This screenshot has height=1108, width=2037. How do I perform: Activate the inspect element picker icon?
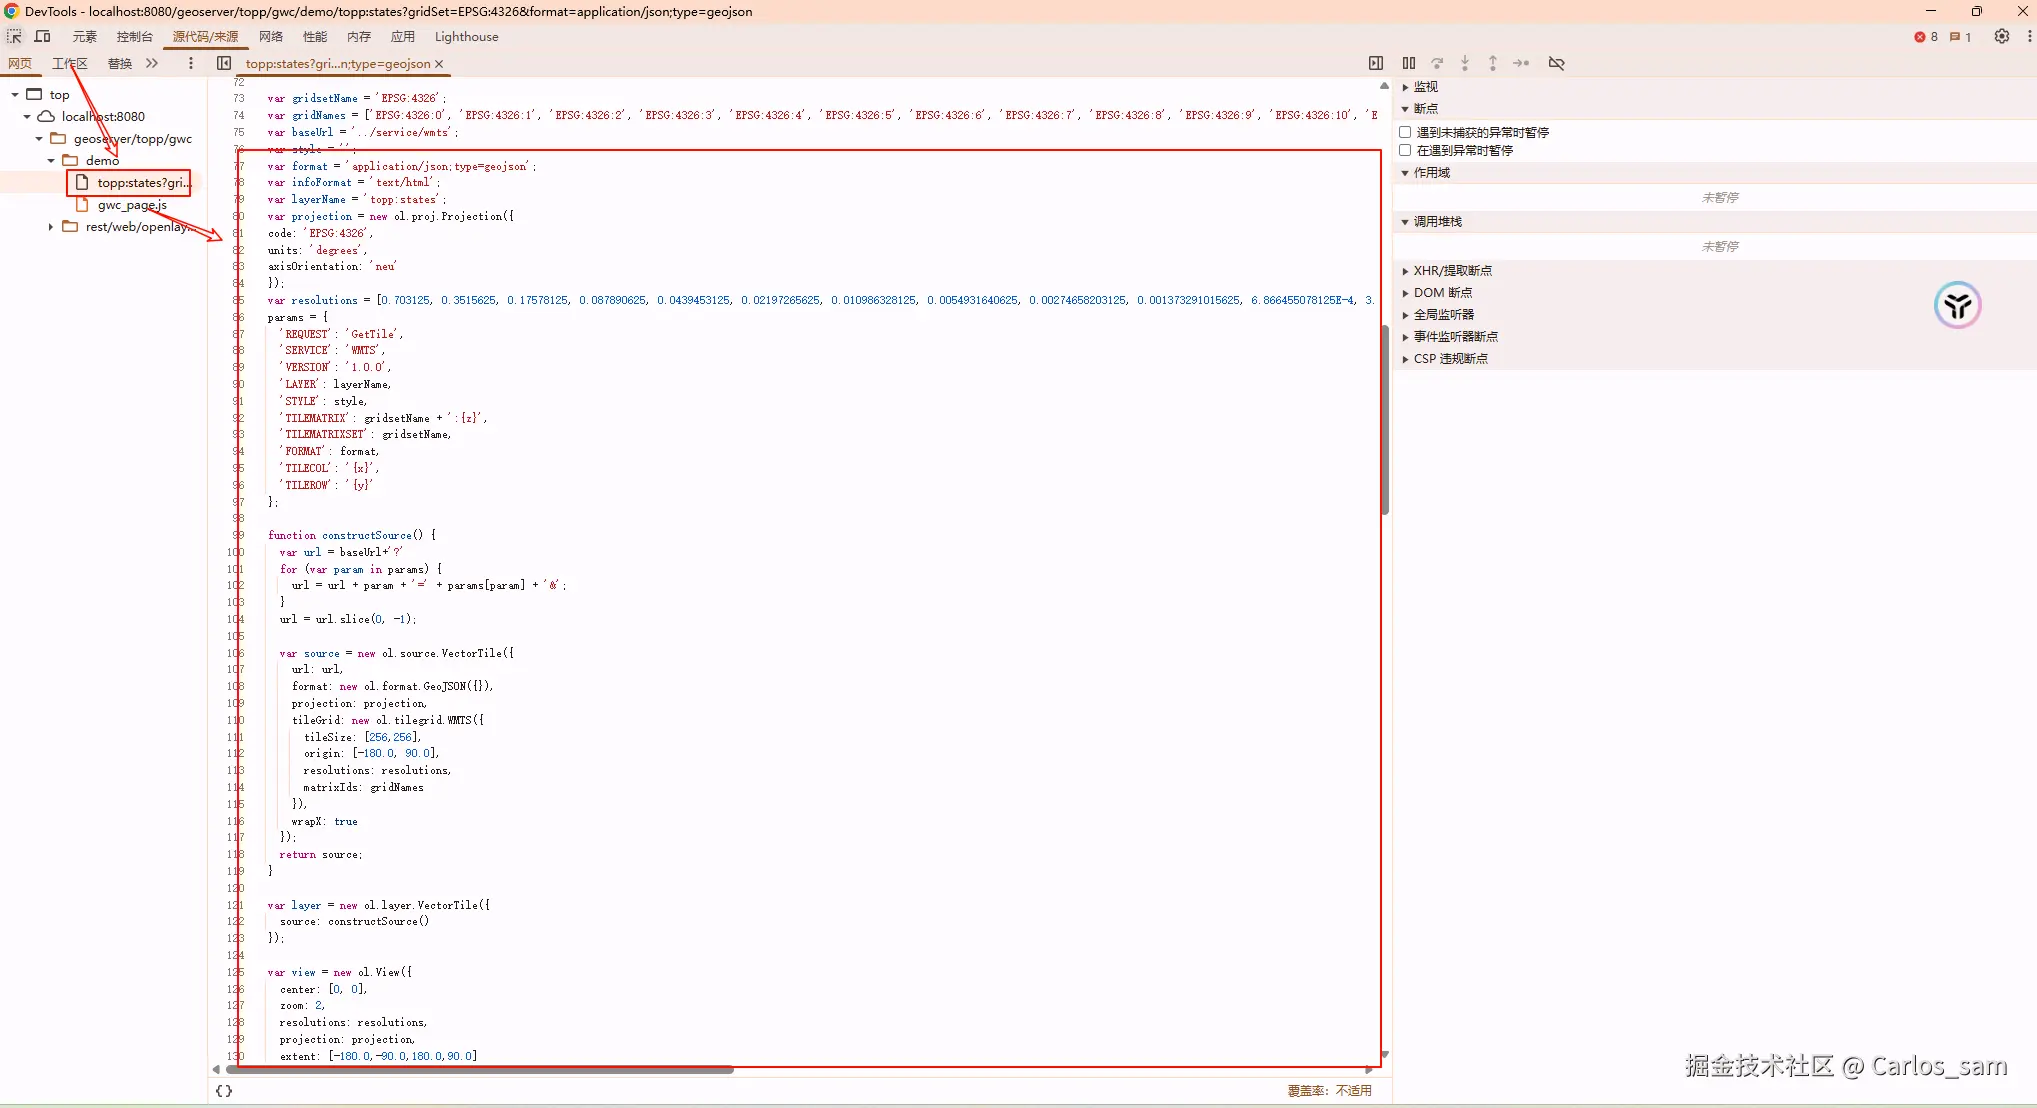(14, 37)
